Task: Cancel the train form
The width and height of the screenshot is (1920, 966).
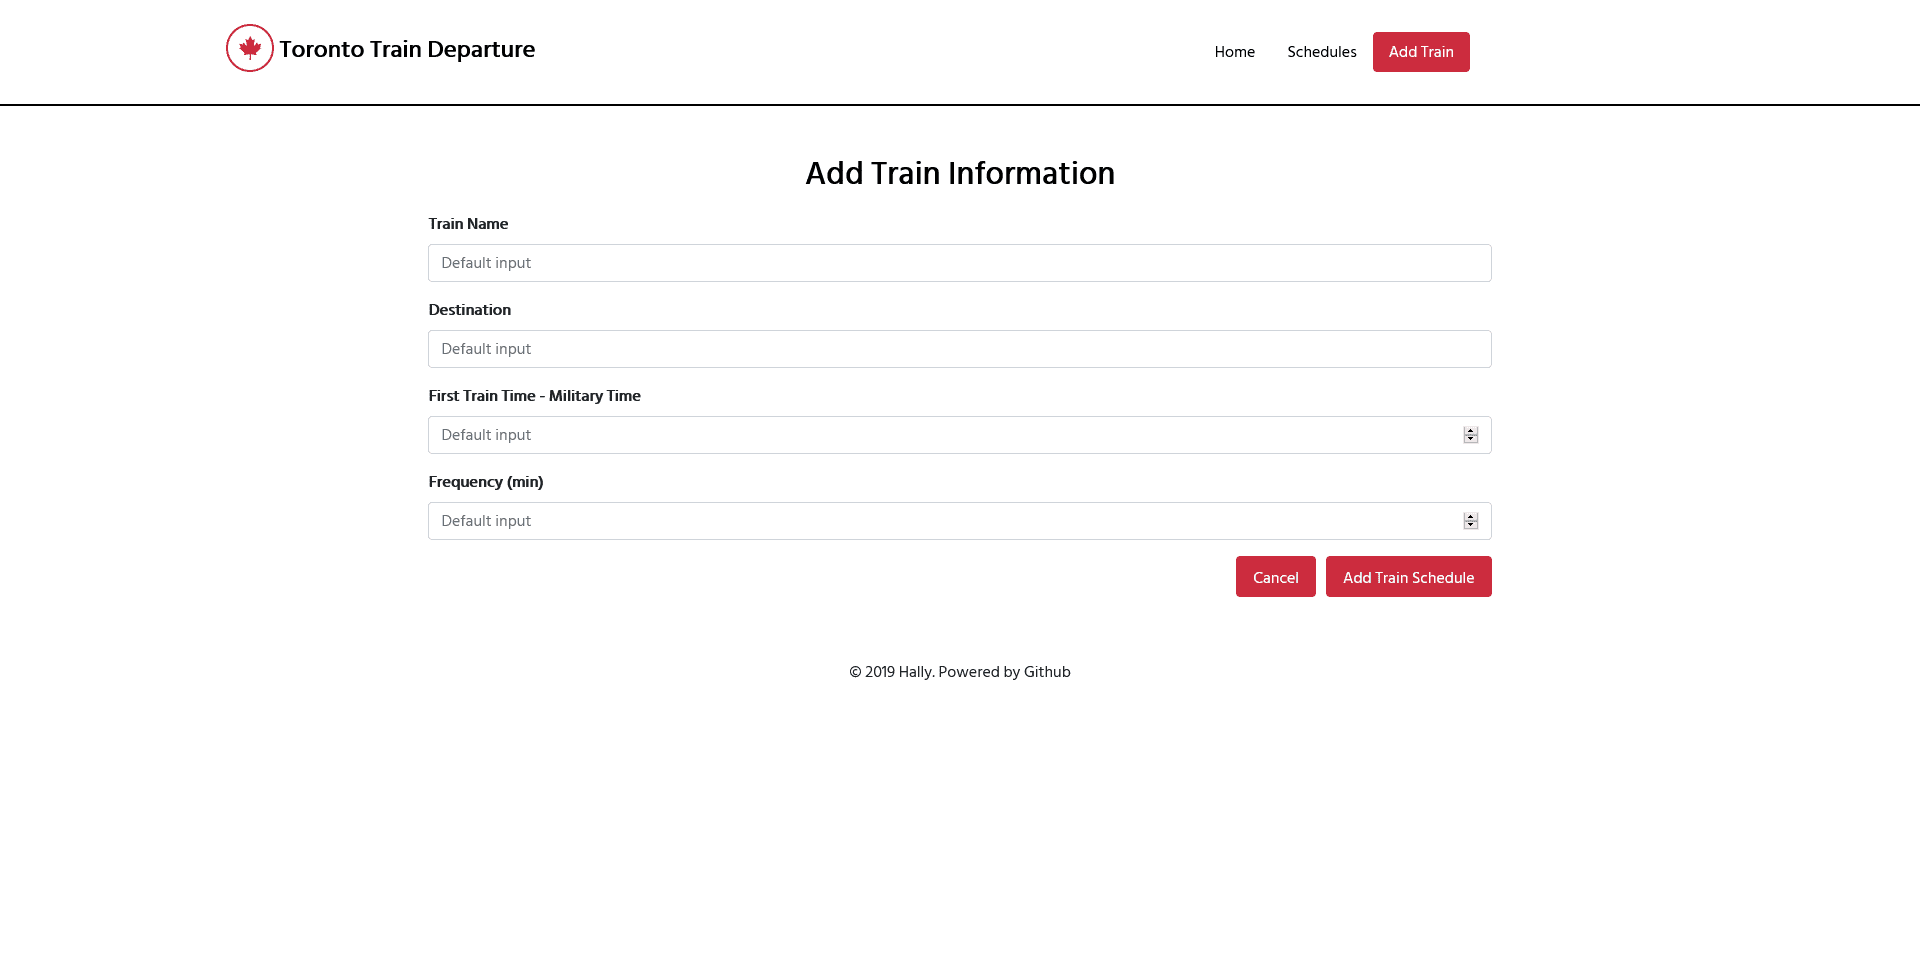Action: click(x=1275, y=577)
